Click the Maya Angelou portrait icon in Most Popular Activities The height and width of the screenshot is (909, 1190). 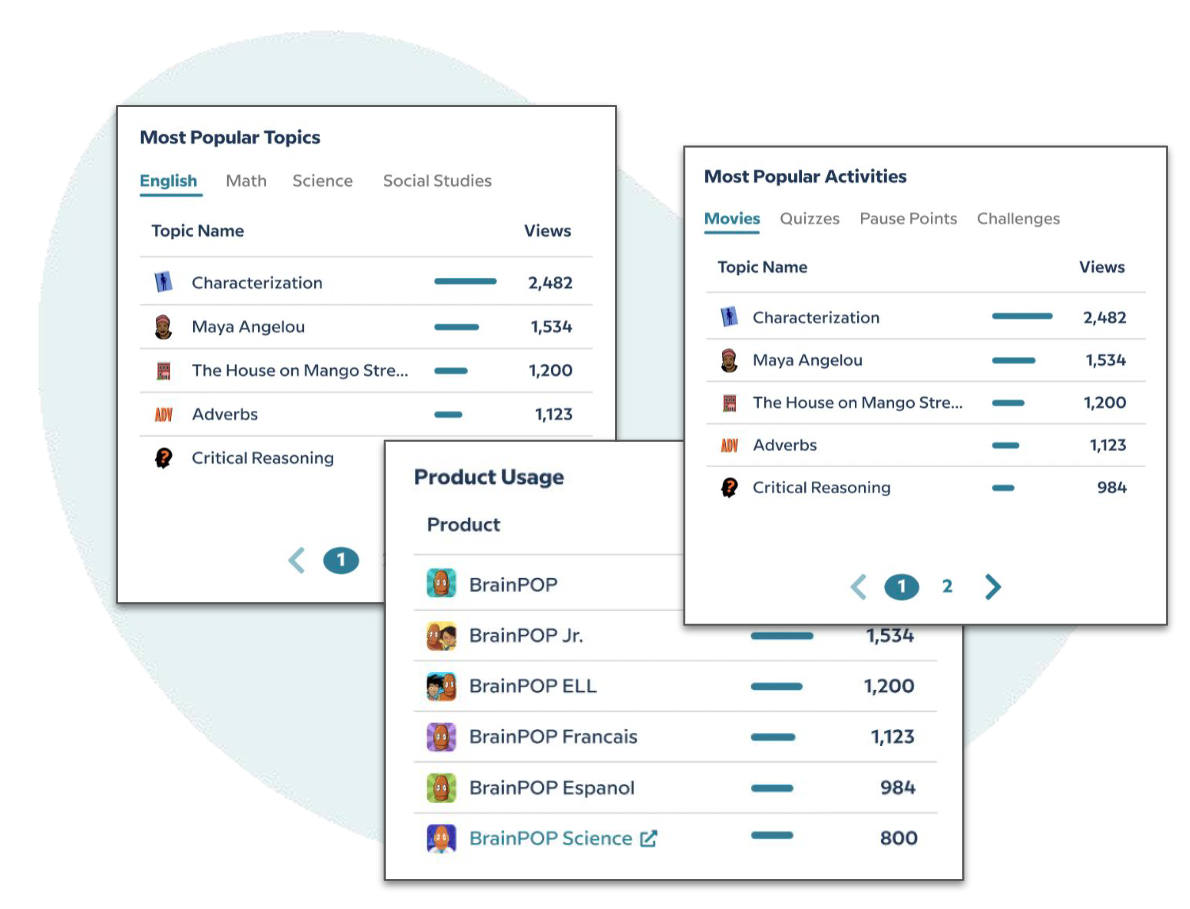(x=729, y=360)
